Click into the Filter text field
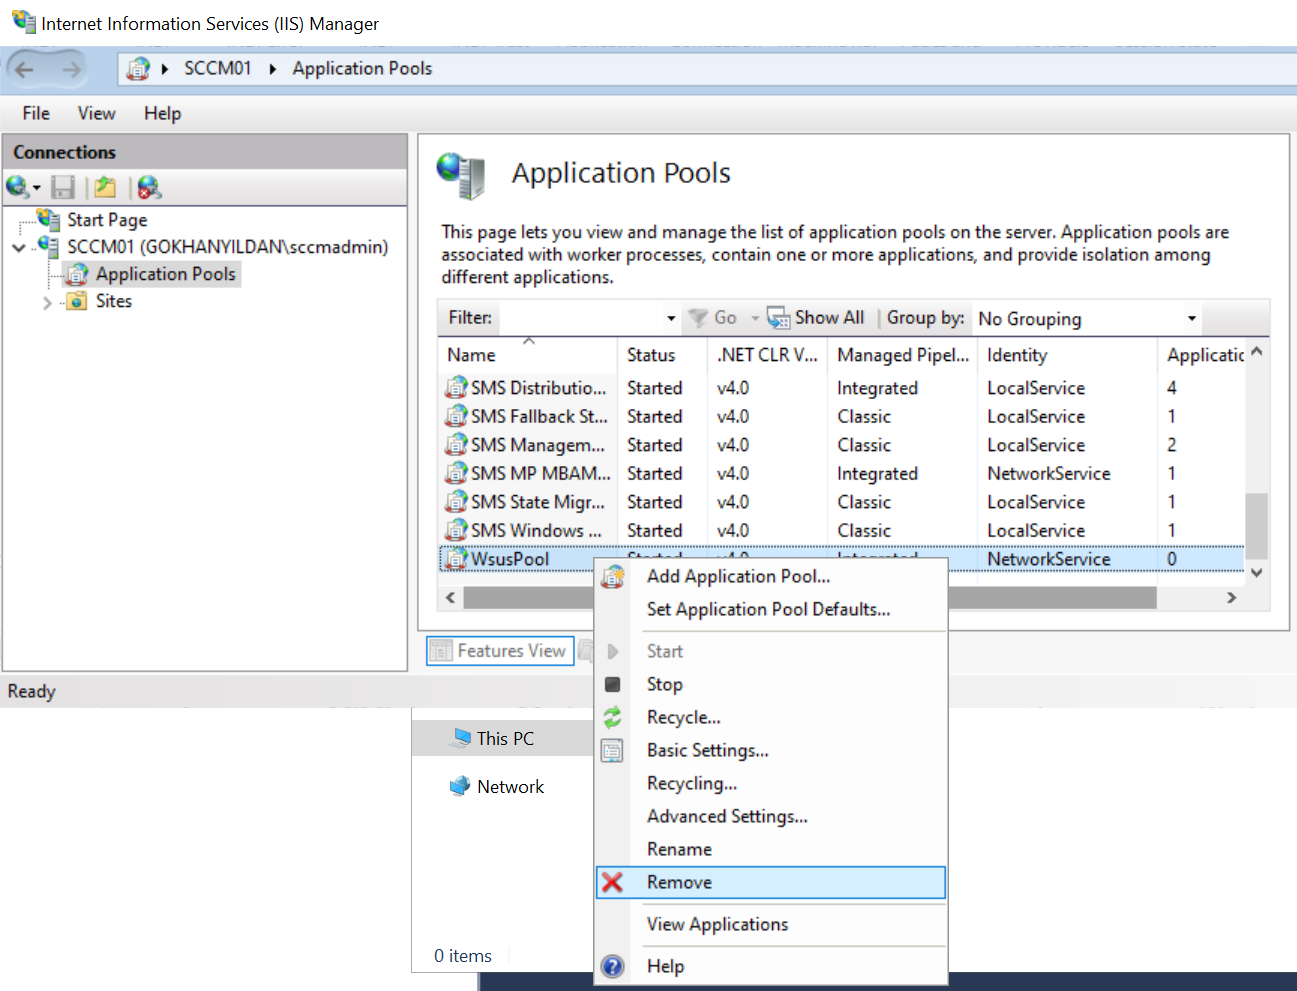The image size is (1297, 991). tap(580, 318)
